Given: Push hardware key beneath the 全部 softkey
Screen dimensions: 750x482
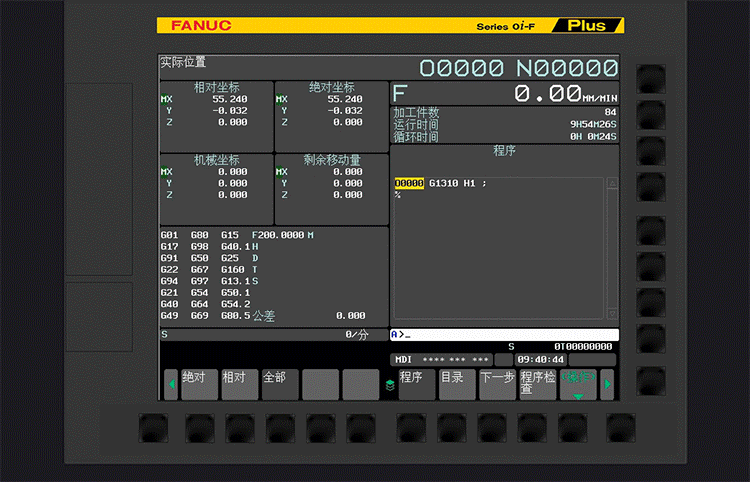Looking at the screenshot, I should tap(280, 428).
